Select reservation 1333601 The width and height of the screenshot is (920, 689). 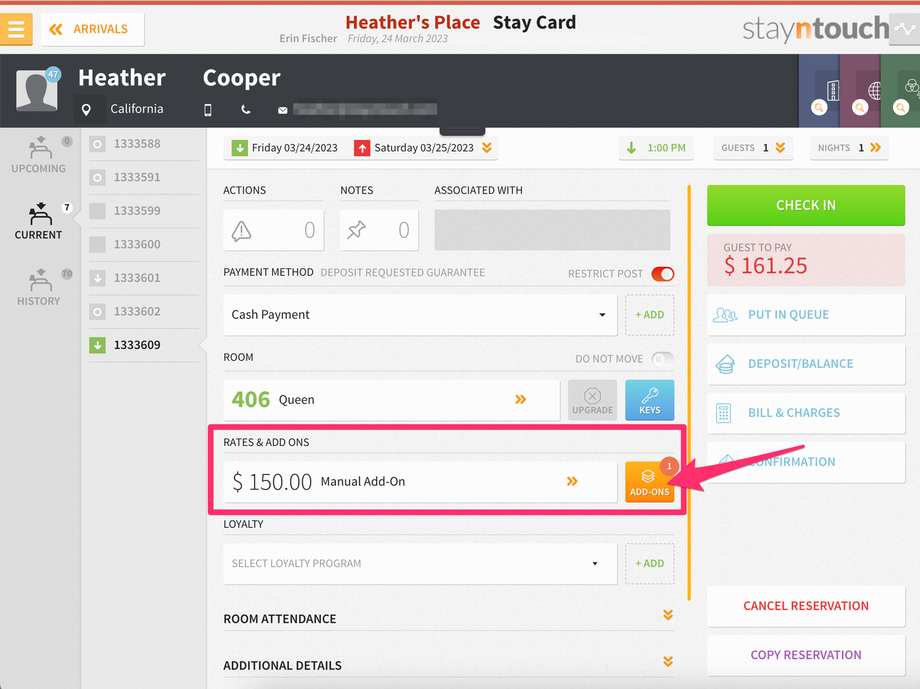pyautogui.click(x=144, y=278)
